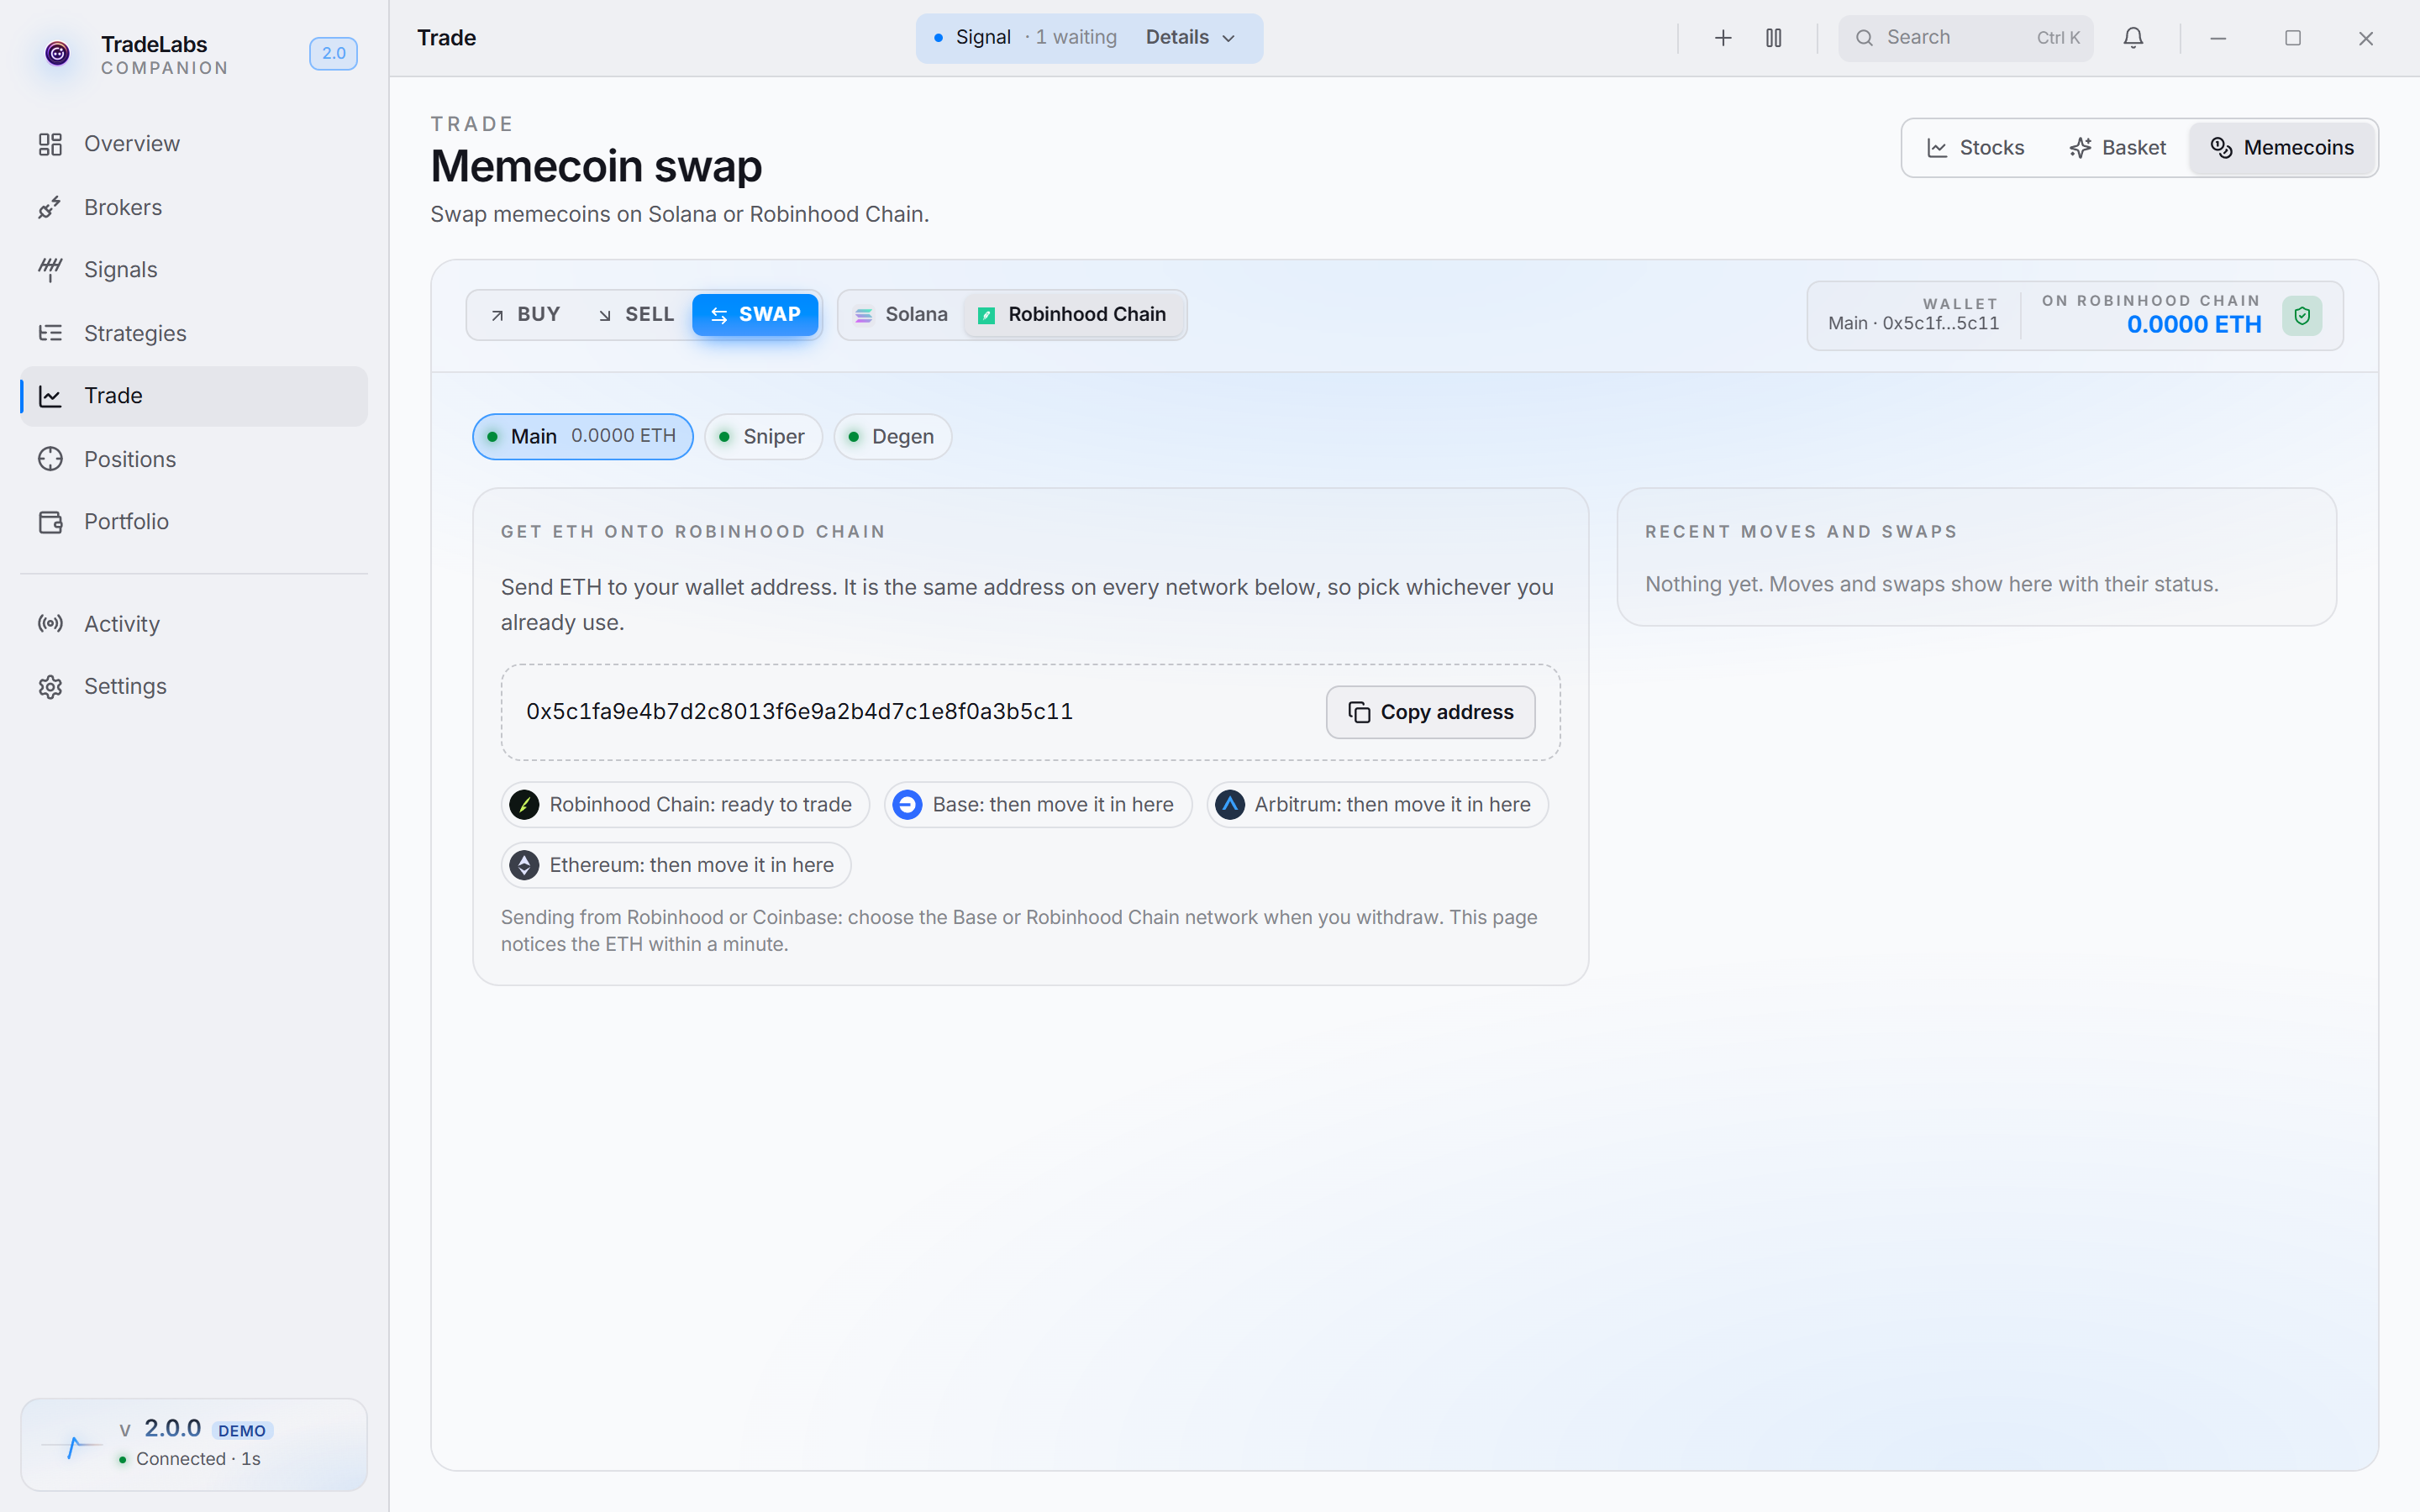The image size is (2420, 1512).
Task: Click the plus add icon
Action: click(1722, 38)
